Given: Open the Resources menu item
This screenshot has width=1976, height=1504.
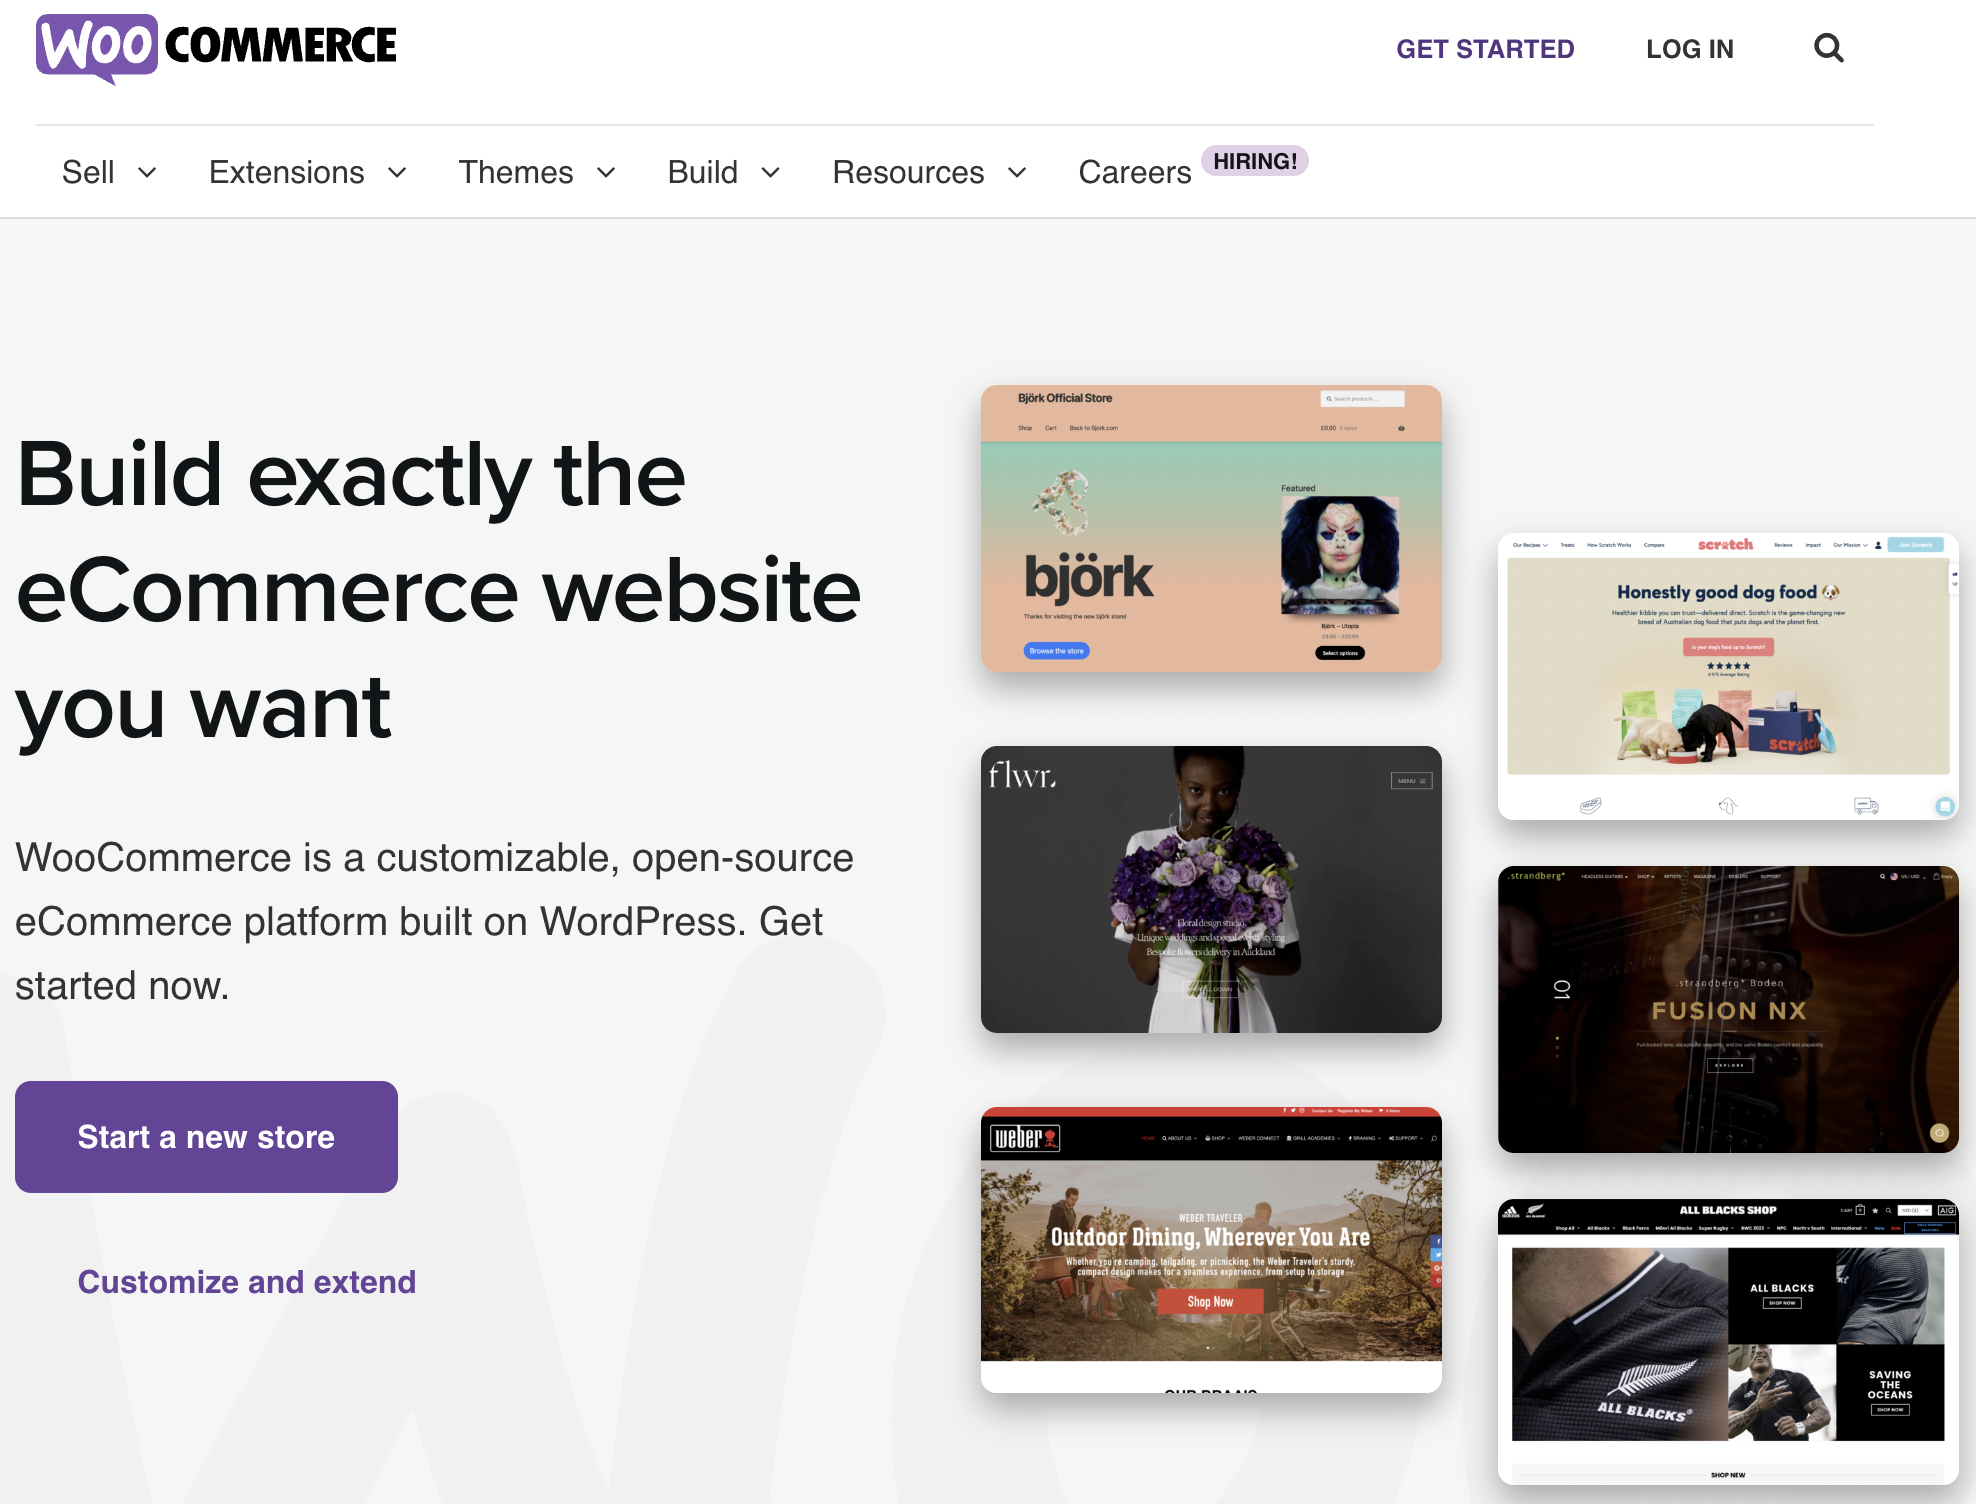Looking at the screenshot, I should tap(909, 172).
